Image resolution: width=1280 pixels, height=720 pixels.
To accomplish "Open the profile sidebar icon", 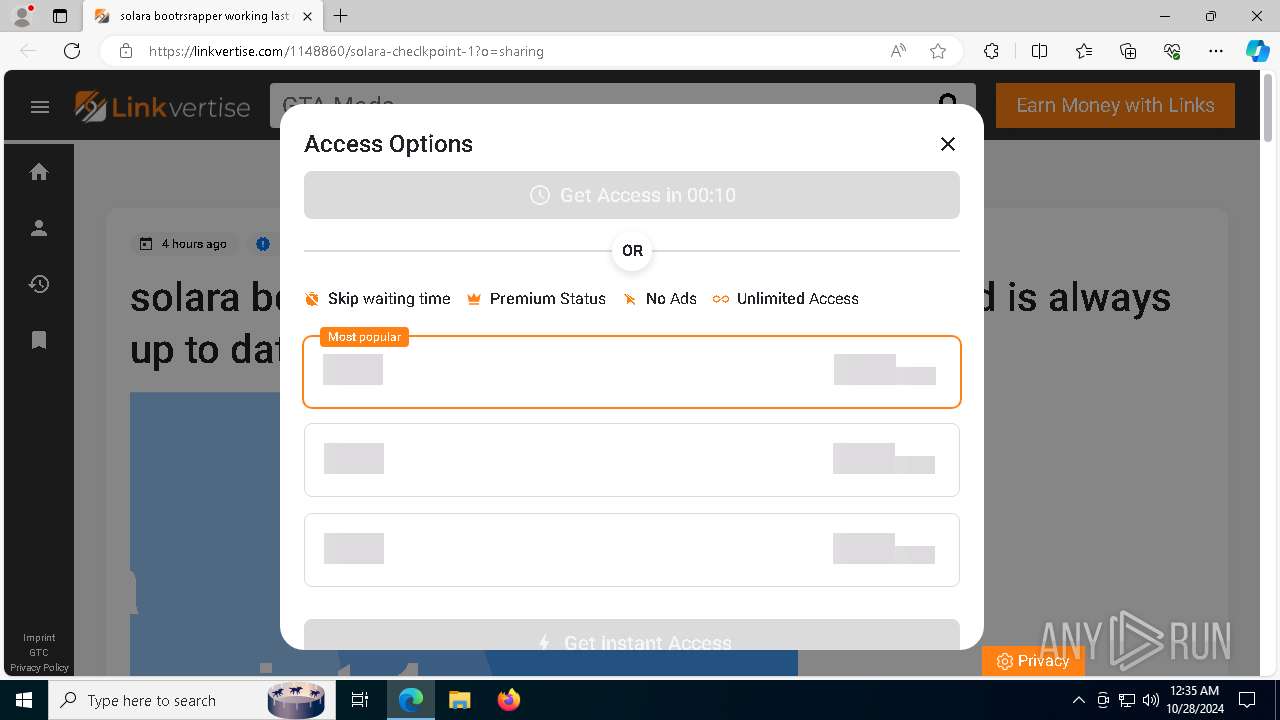I will pyautogui.click(x=39, y=228).
